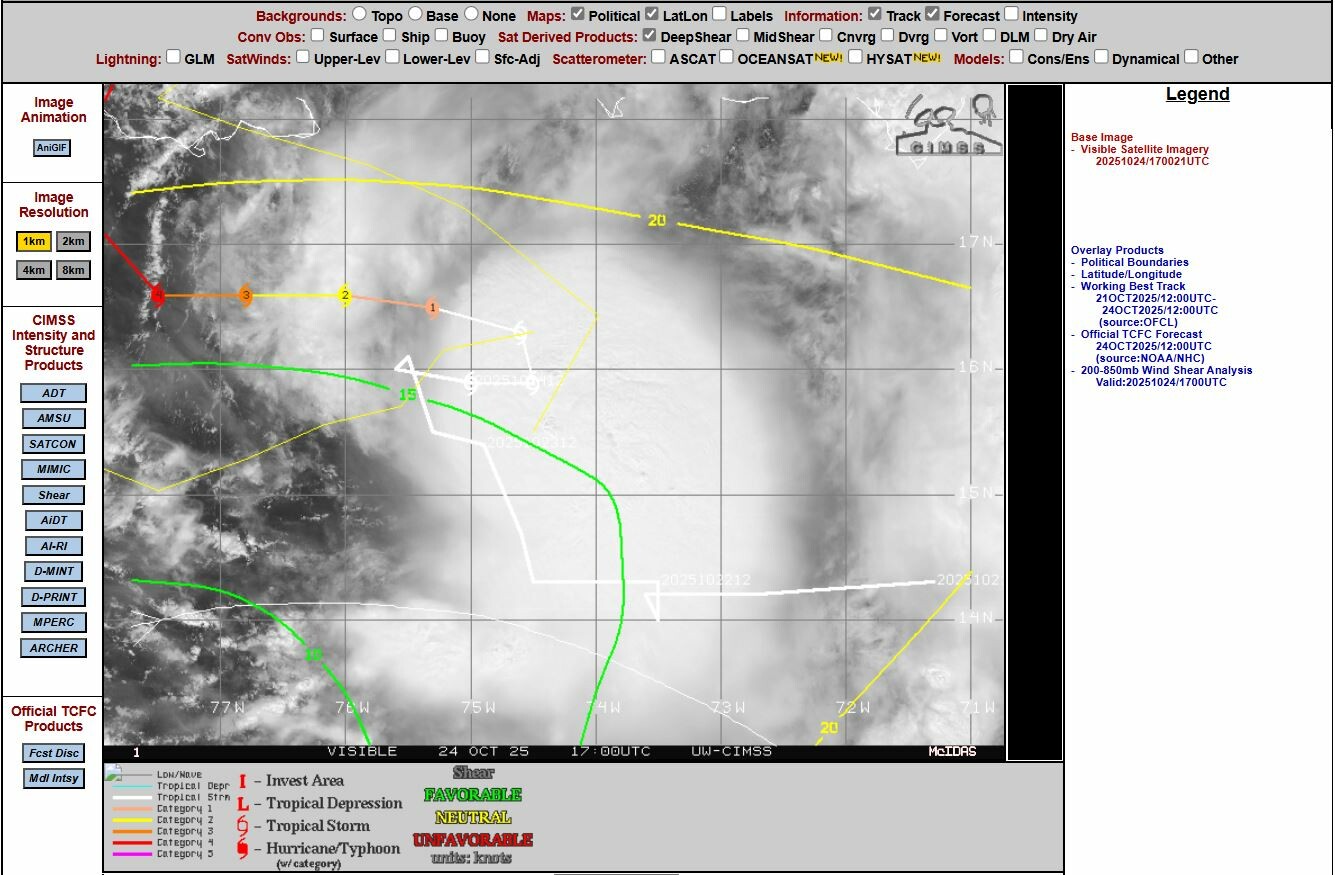This screenshot has height=875, width=1335.
Task: Toggle the LatLon grid checkbox
Action: pos(652,15)
